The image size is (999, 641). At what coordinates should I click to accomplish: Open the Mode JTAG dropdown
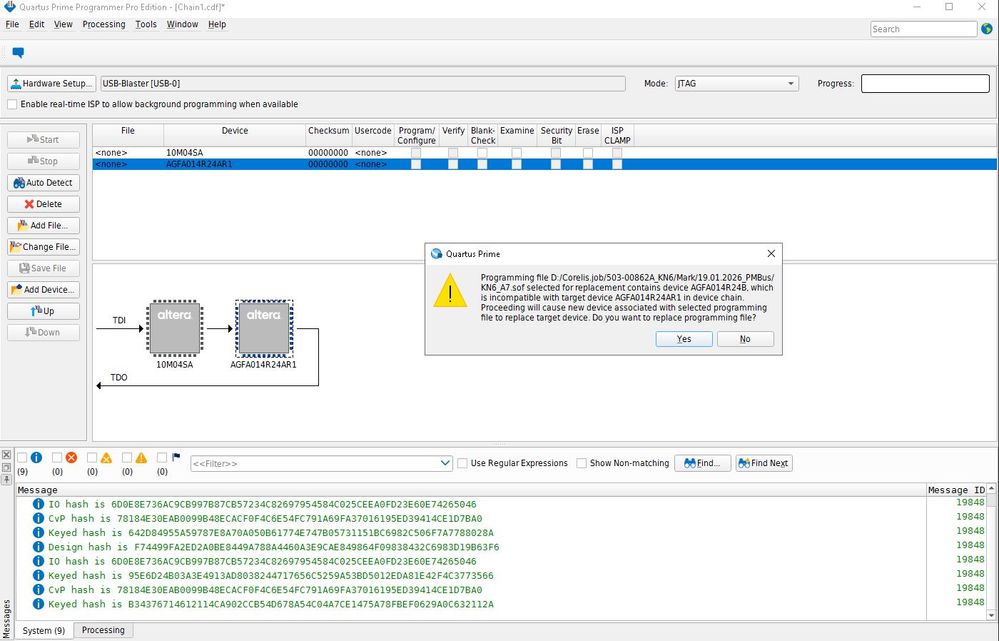click(x=737, y=83)
